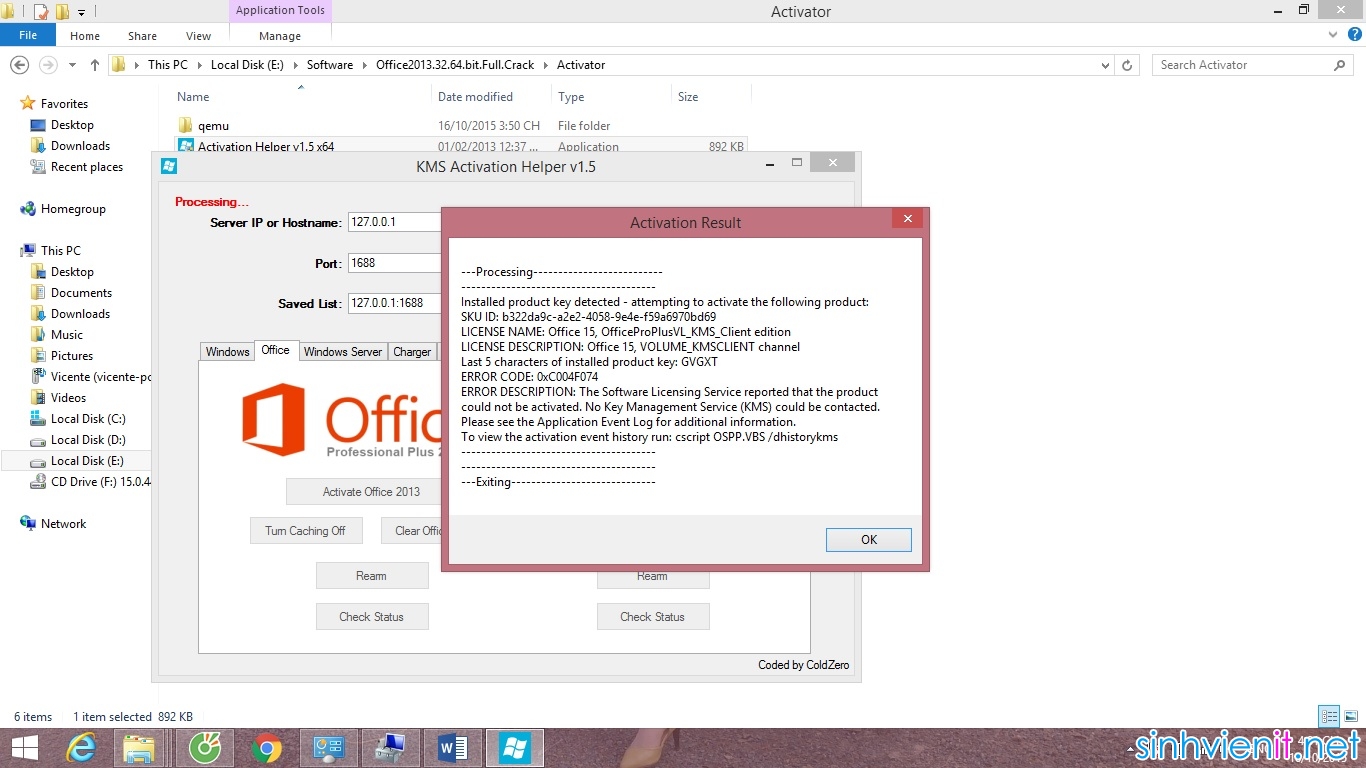
Task: Expand the ribbon using the chevron
Action: point(1332,34)
